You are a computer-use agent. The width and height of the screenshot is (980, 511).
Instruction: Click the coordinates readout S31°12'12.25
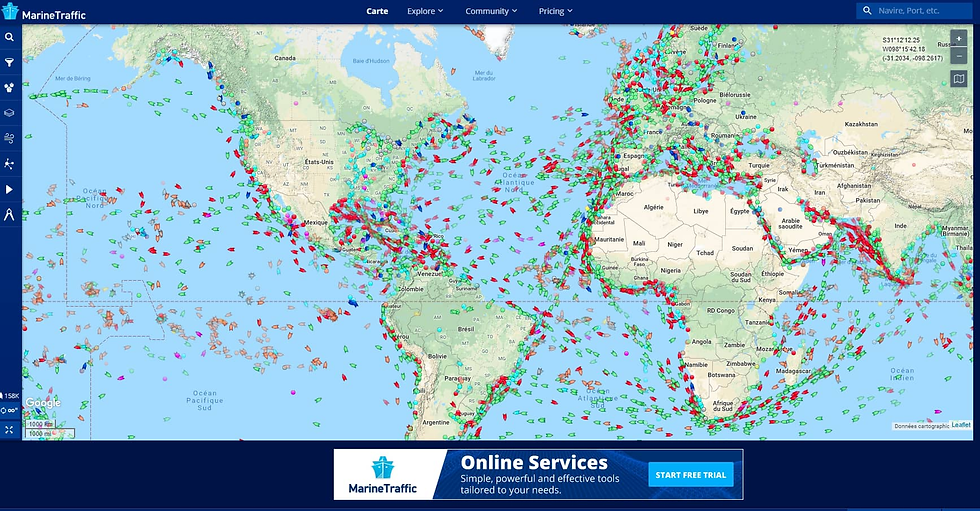tap(901, 40)
